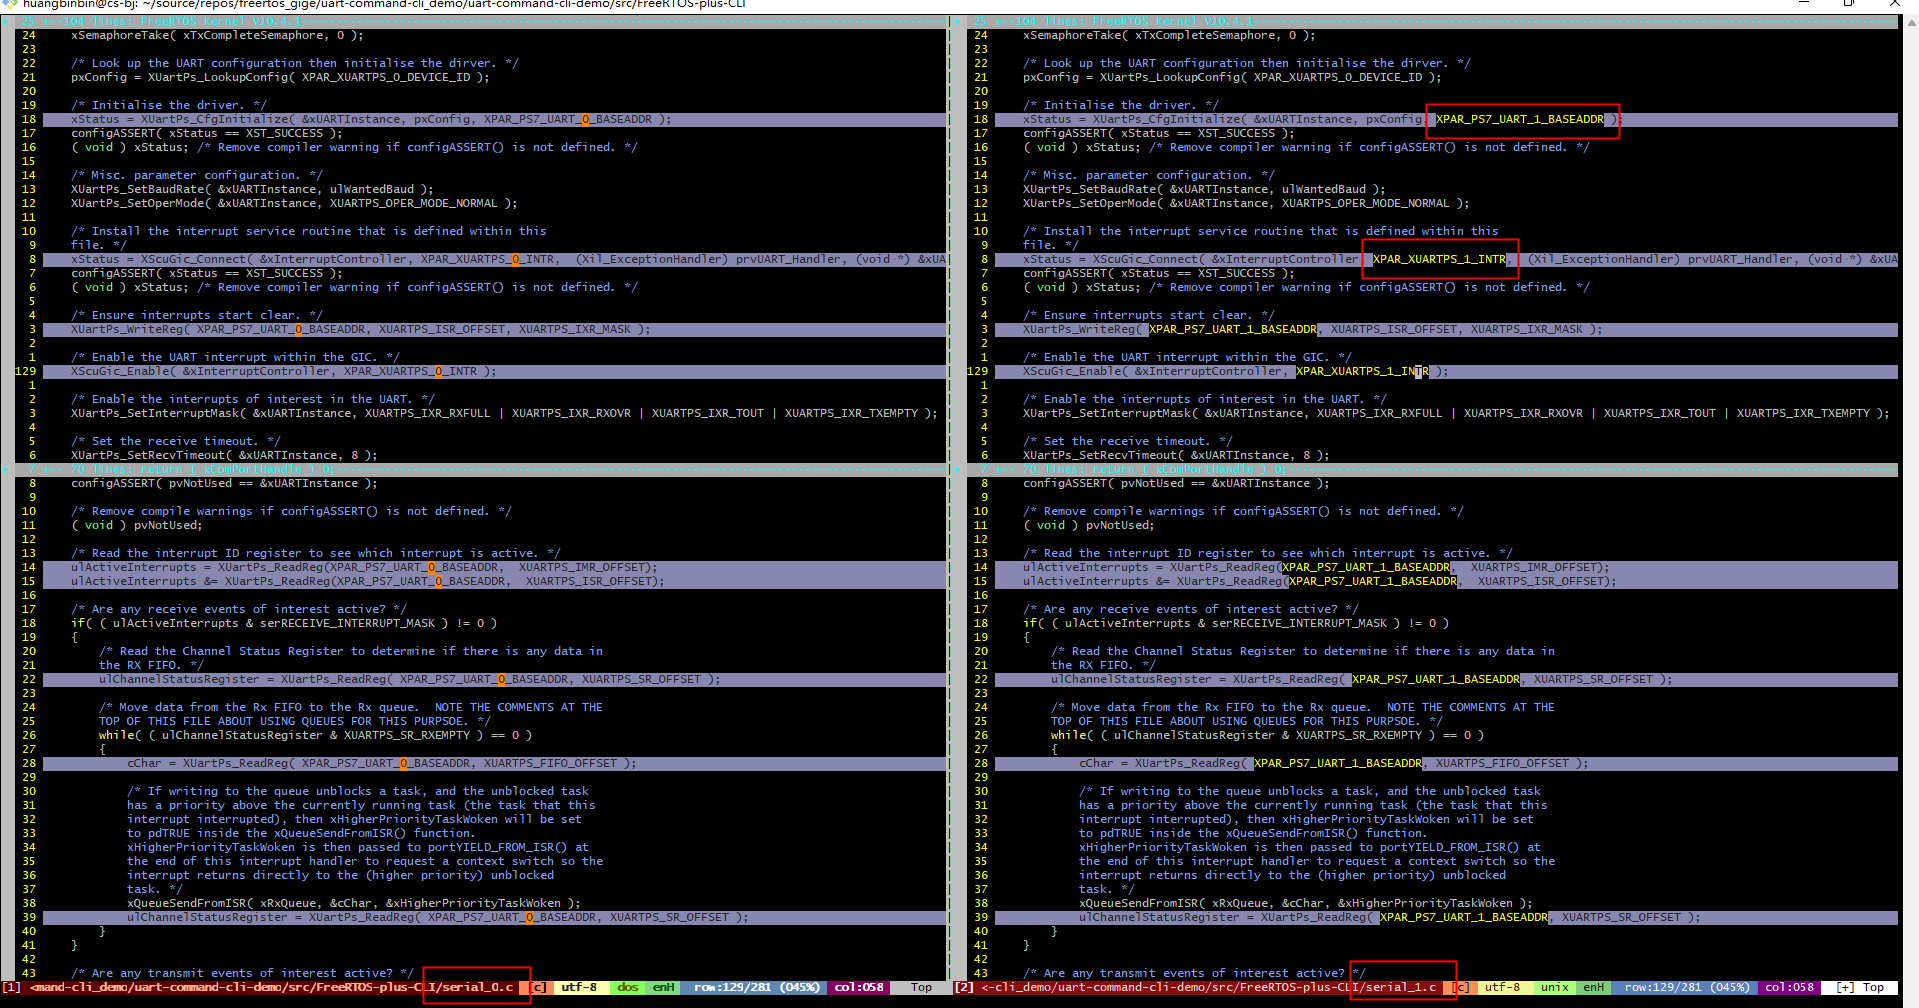Click the left pane enH indicator
The image size is (1919, 1008).
pyautogui.click(x=663, y=987)
